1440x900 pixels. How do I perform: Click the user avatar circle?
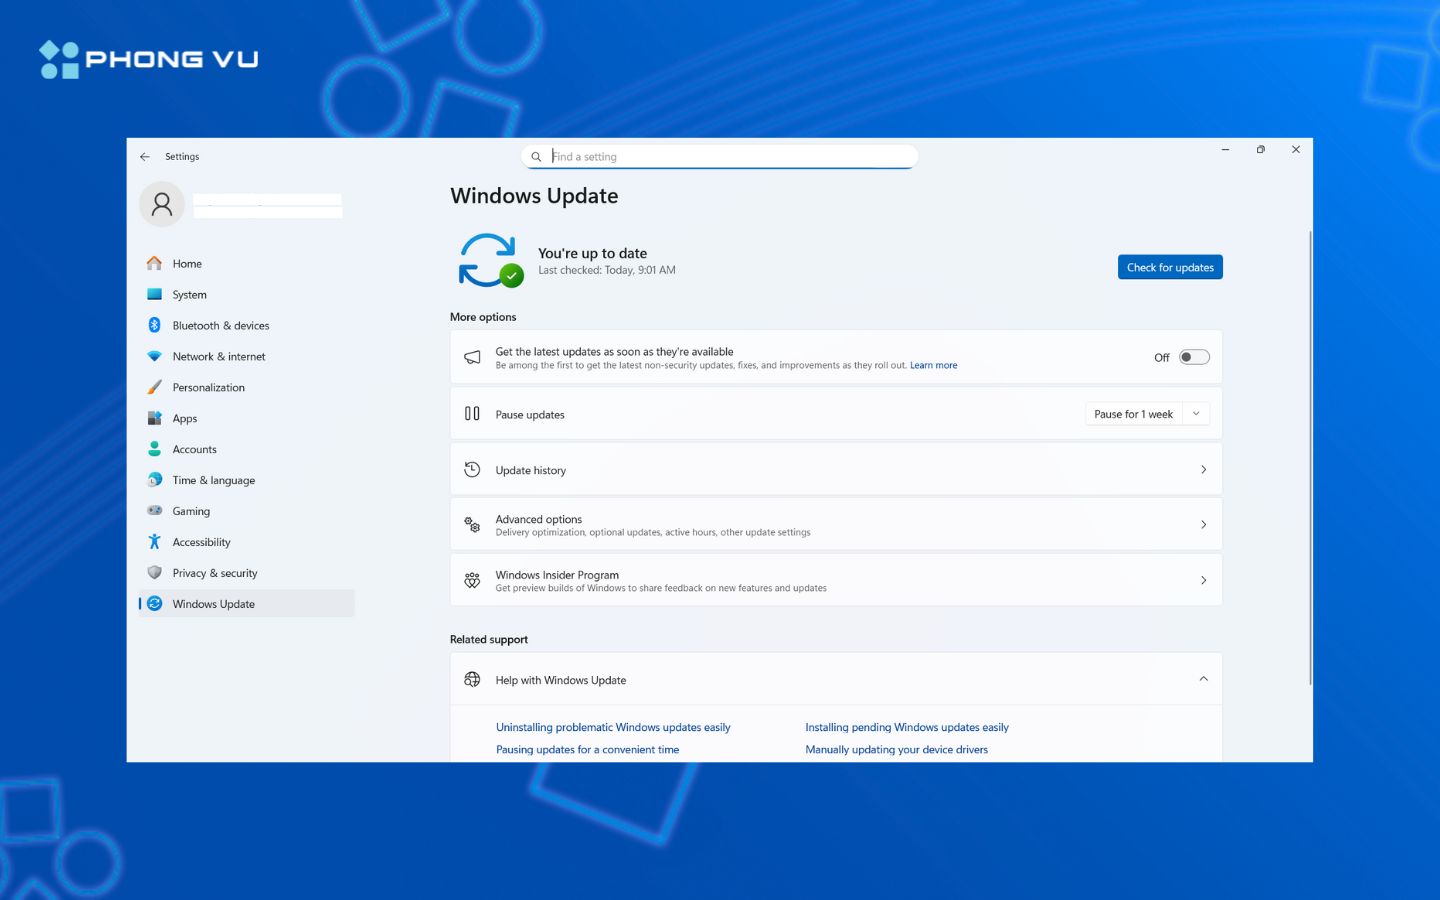coord(161,204)
